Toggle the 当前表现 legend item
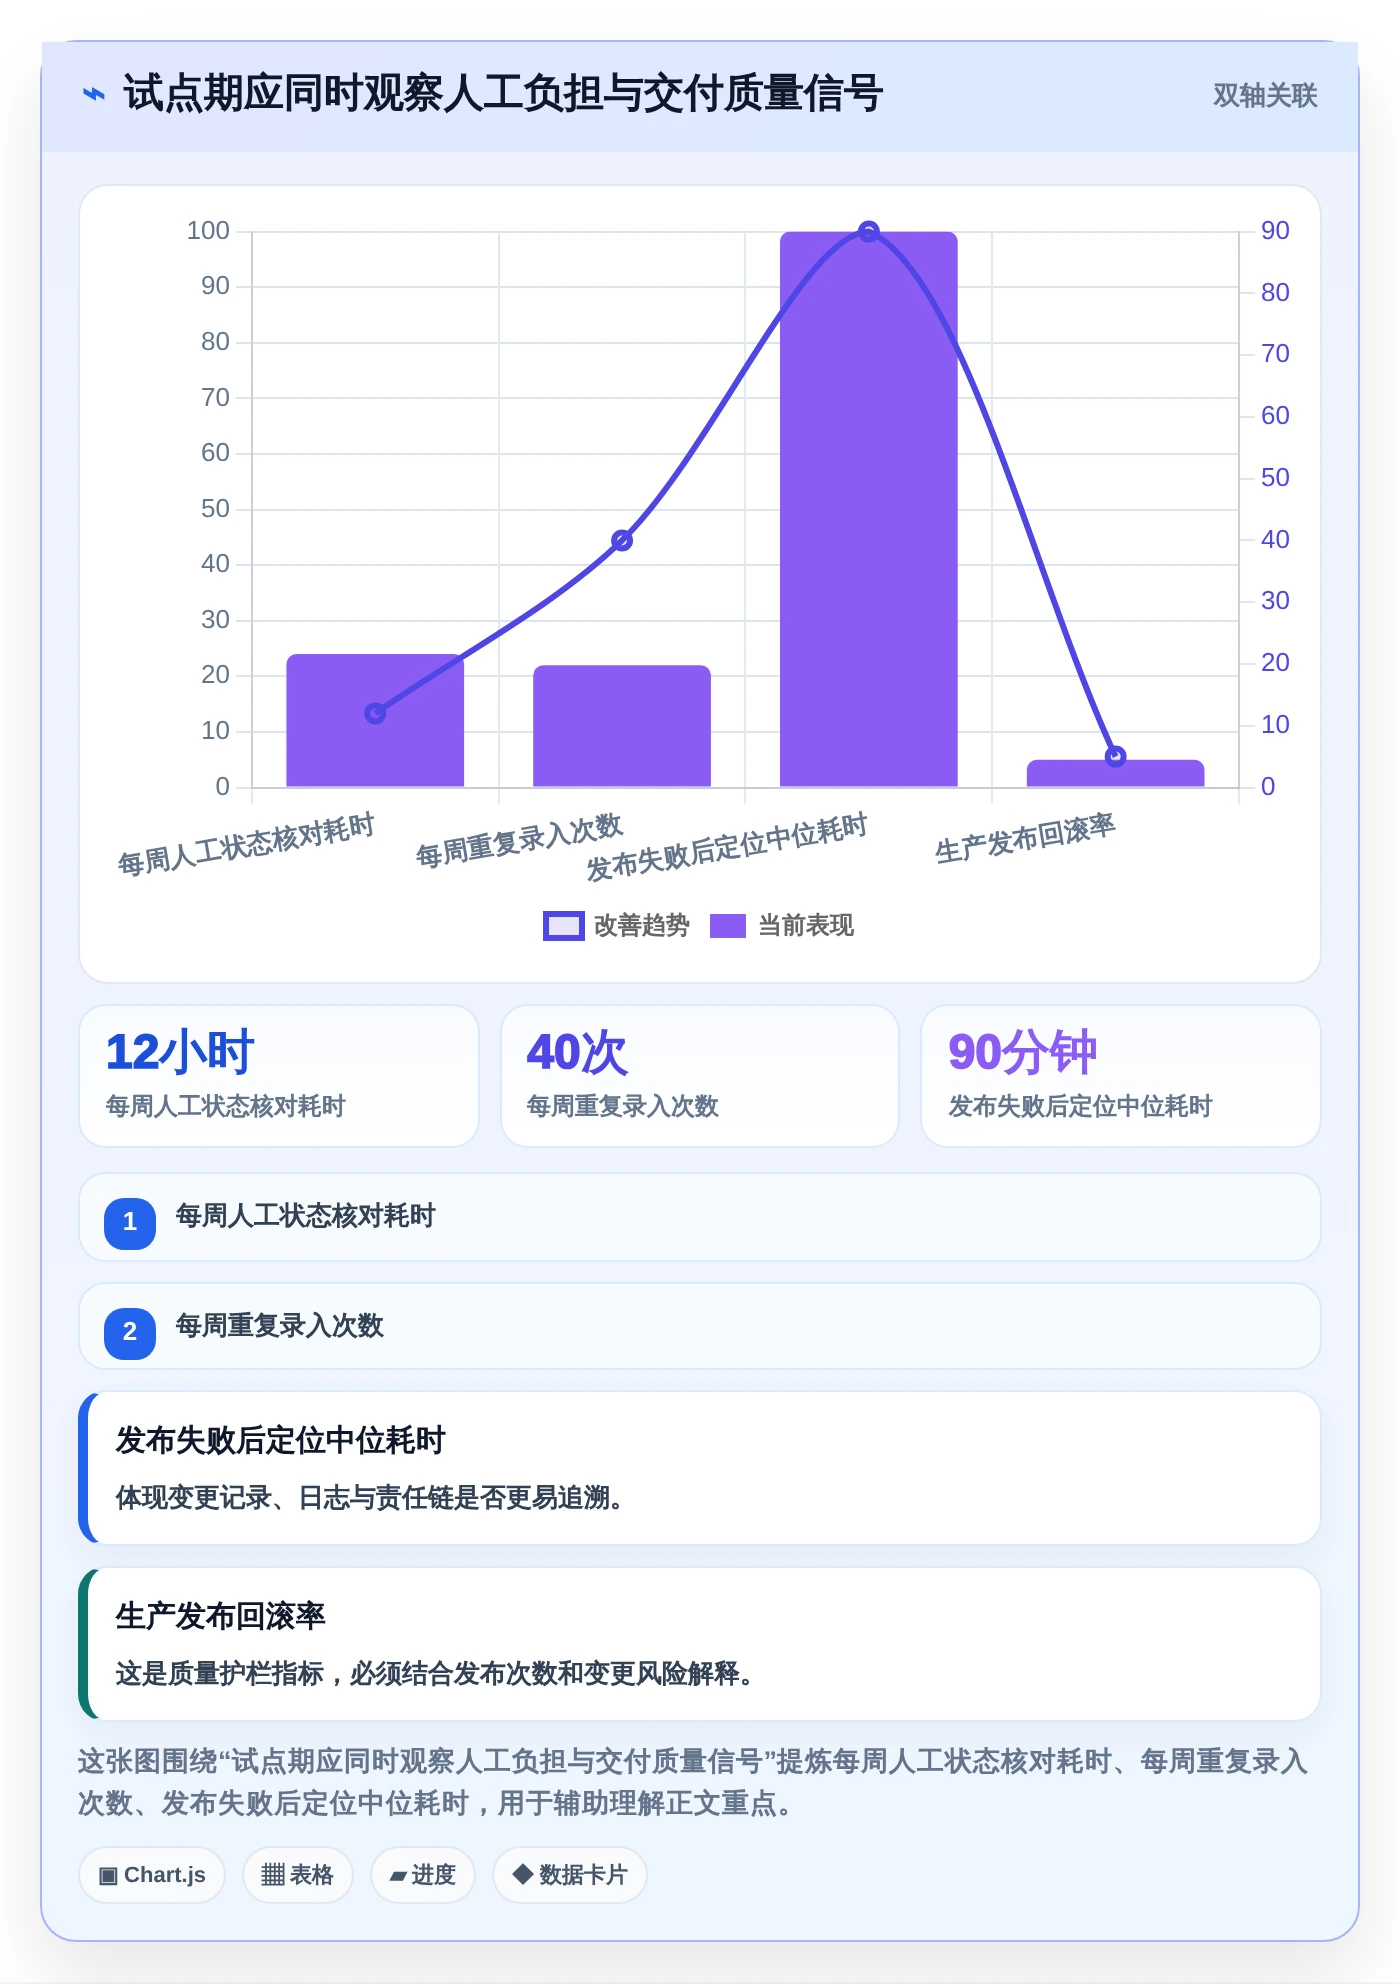This screenshot has width=1400, height=1984. (782, 926)
